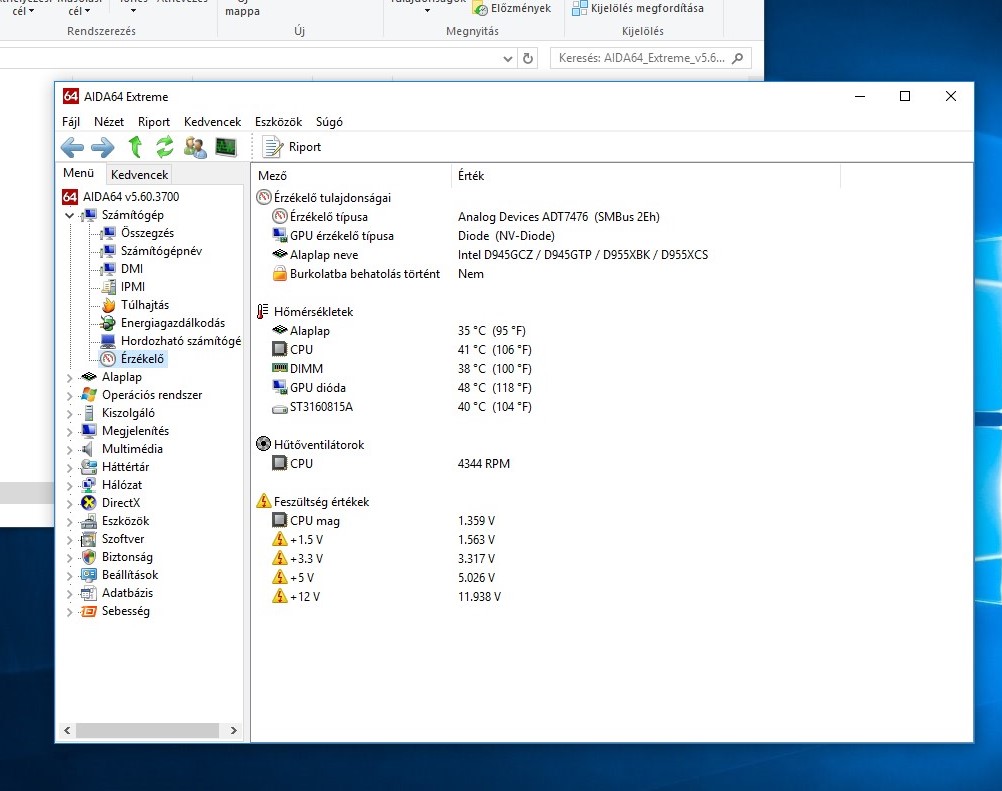Viewport: 1002px width, 791px height.
Task: Expand the Kiszolgáló tree node
Action: point(70,413)
